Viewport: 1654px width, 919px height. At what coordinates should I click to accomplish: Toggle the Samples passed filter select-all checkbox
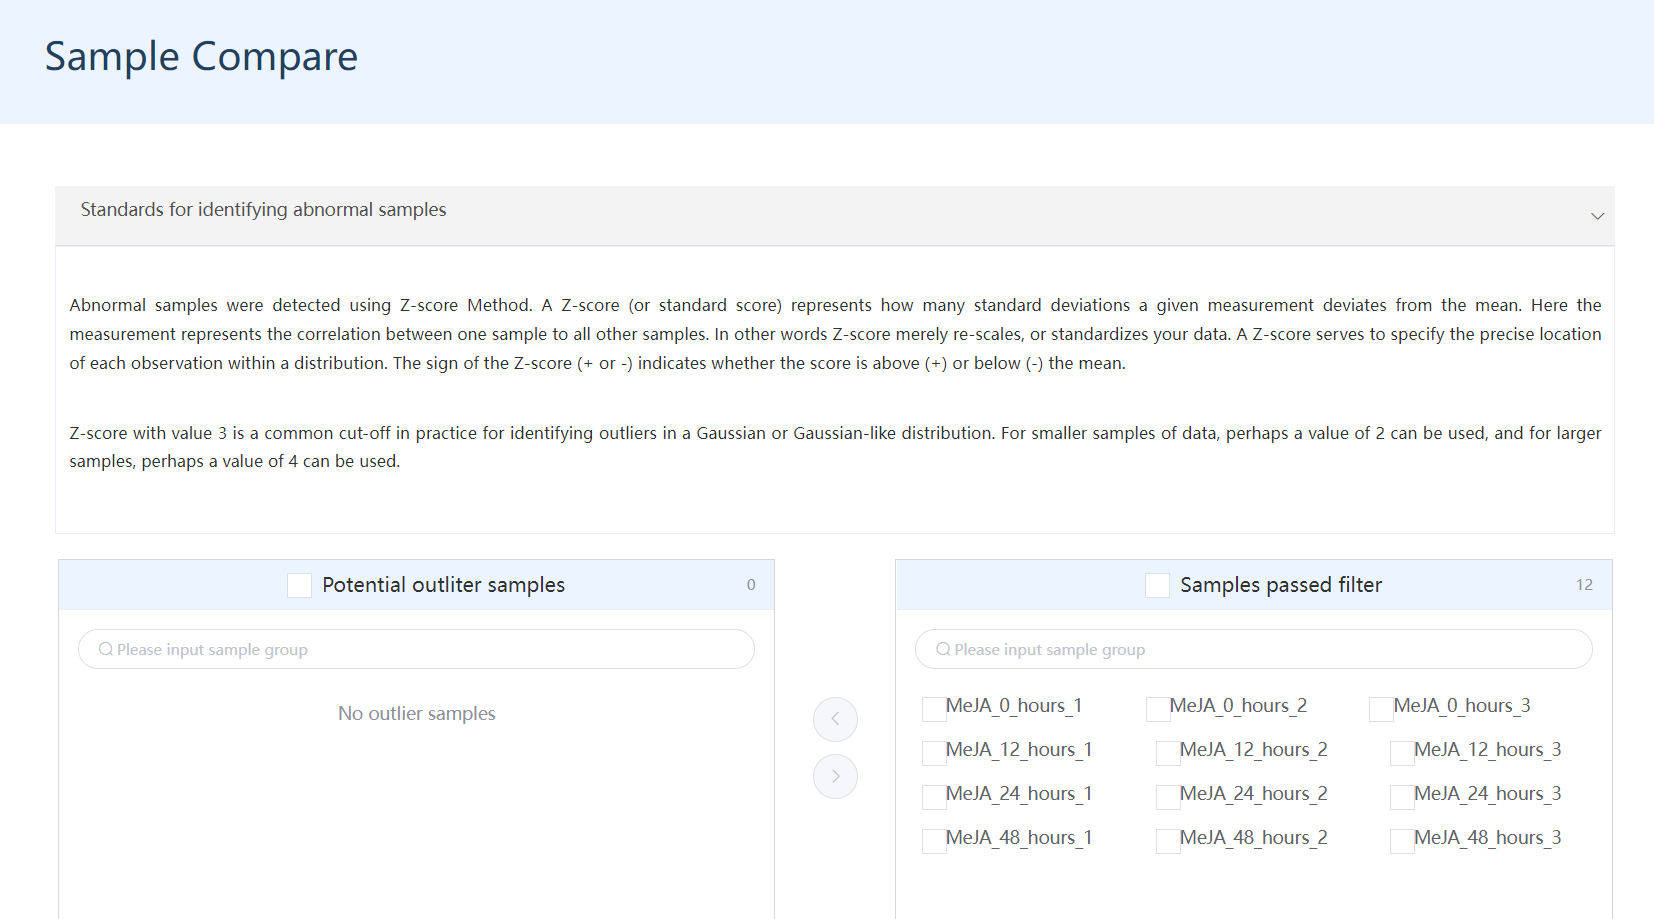(x=1157, y=585)
